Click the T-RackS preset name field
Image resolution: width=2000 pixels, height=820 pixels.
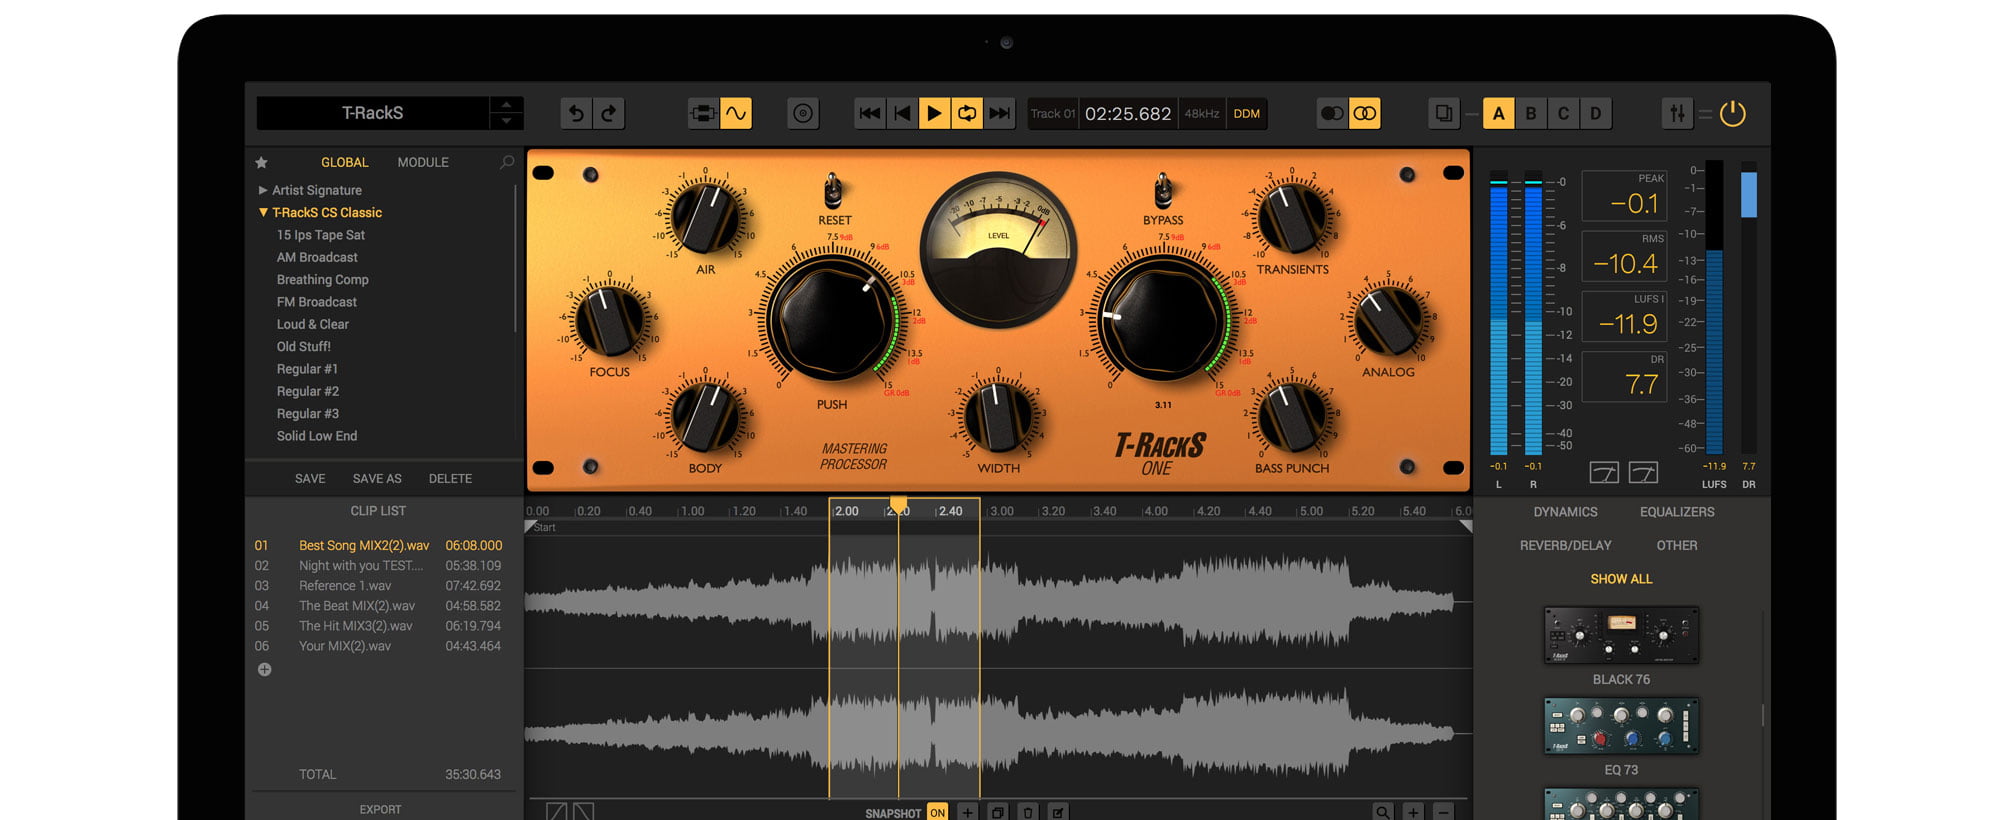pos(373,113)
